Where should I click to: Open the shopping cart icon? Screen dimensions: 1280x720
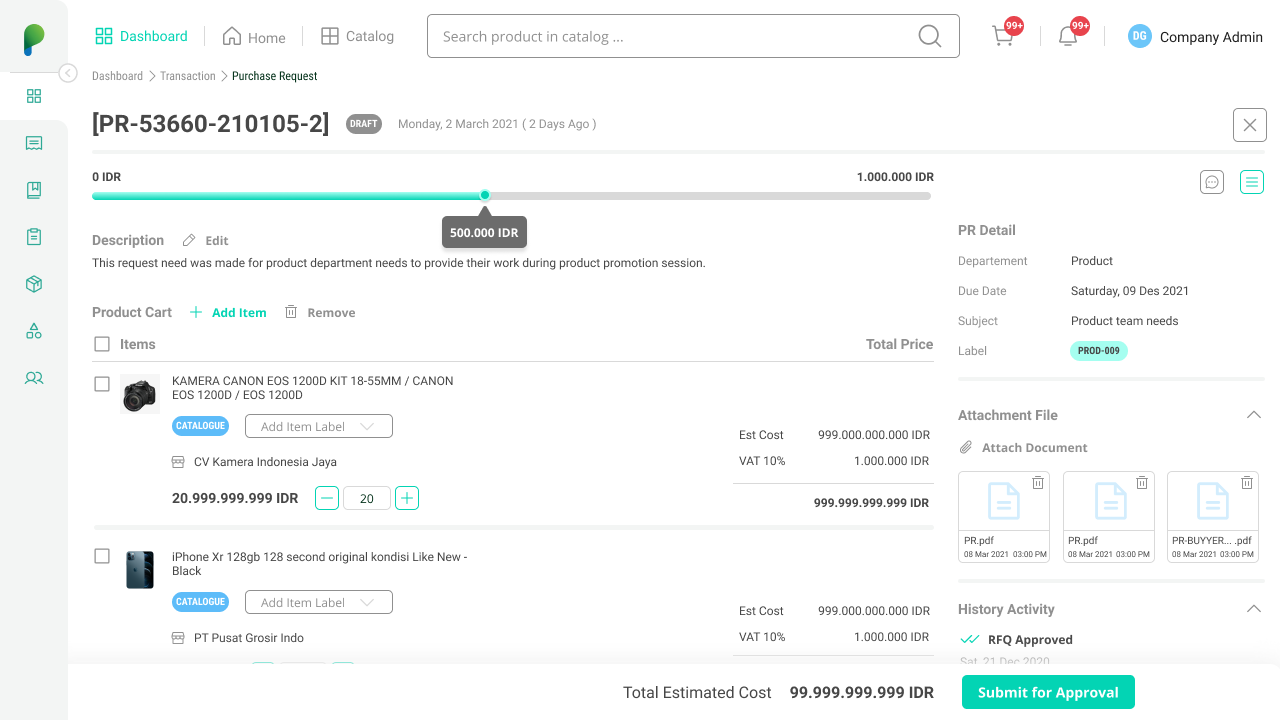[x=1002, y=36]
